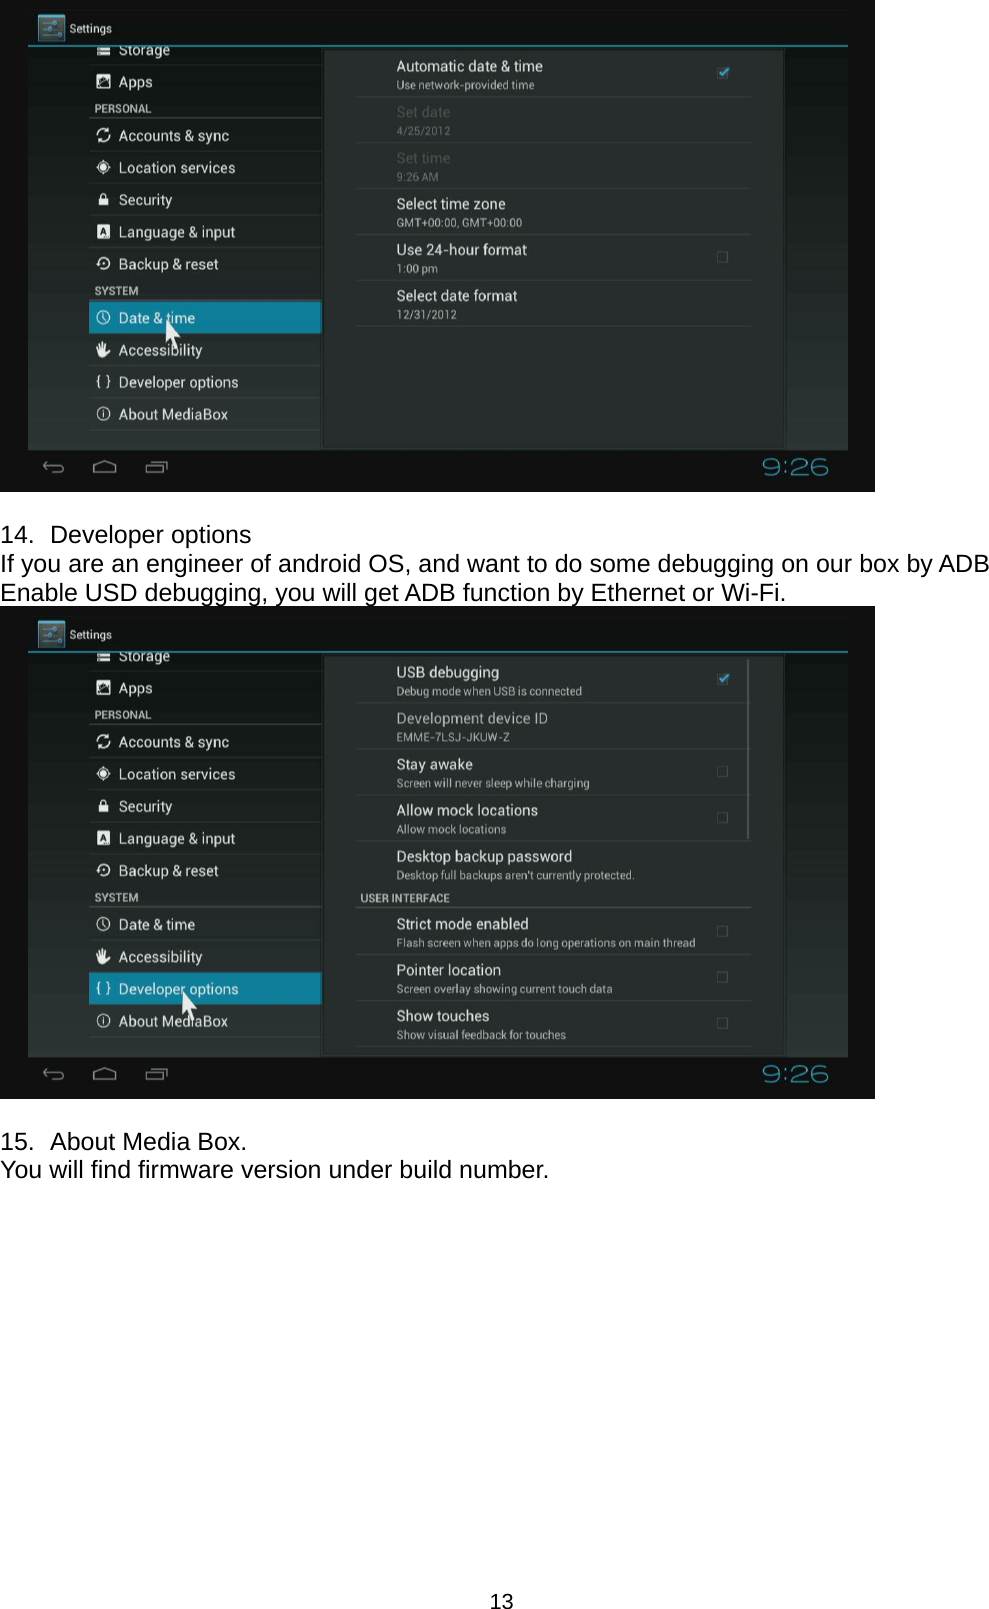Viewport: 989px width, 1609px height.
Task: Click Language & input icon in top screenshot
Action: coord(103,231)
